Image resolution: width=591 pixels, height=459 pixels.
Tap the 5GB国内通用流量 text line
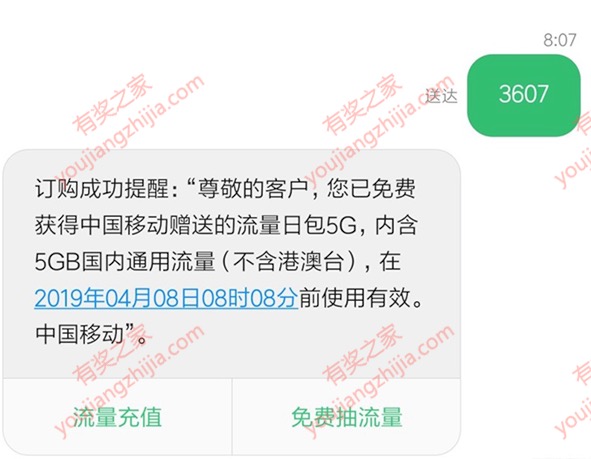(125, 262)
